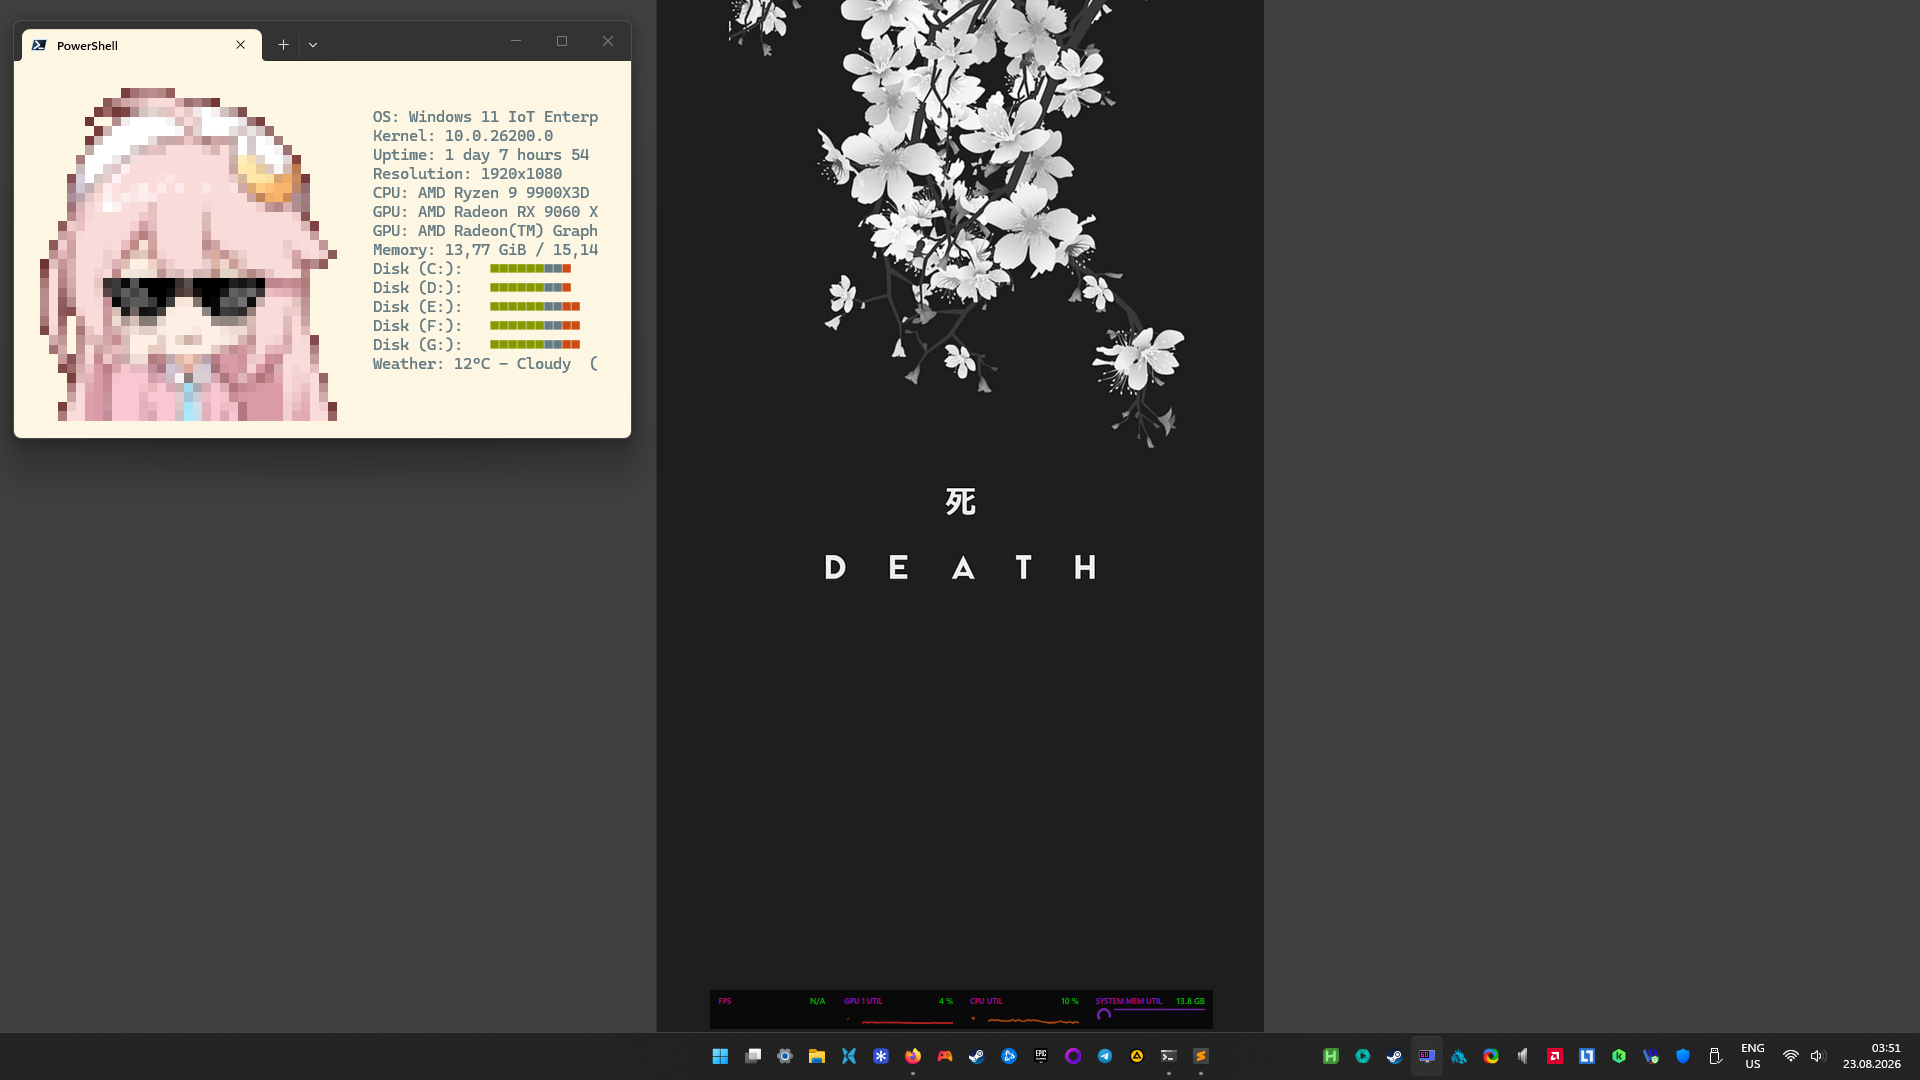Viewport: 1920px width, 1080px height.
Task: Click the 'Memory: 13,77 GiB' line
Action: (x=486, y=250)
